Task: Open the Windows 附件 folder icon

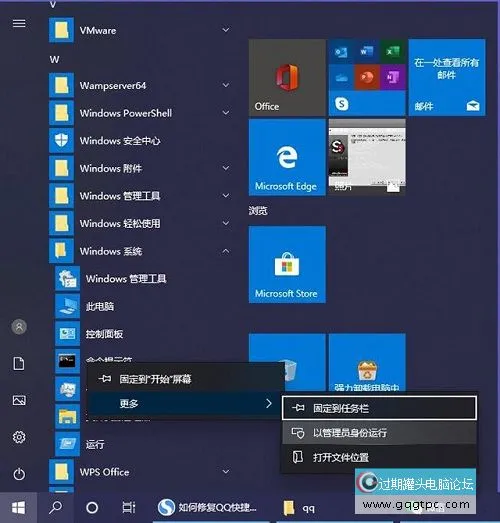Action: (x=61, y=168)
